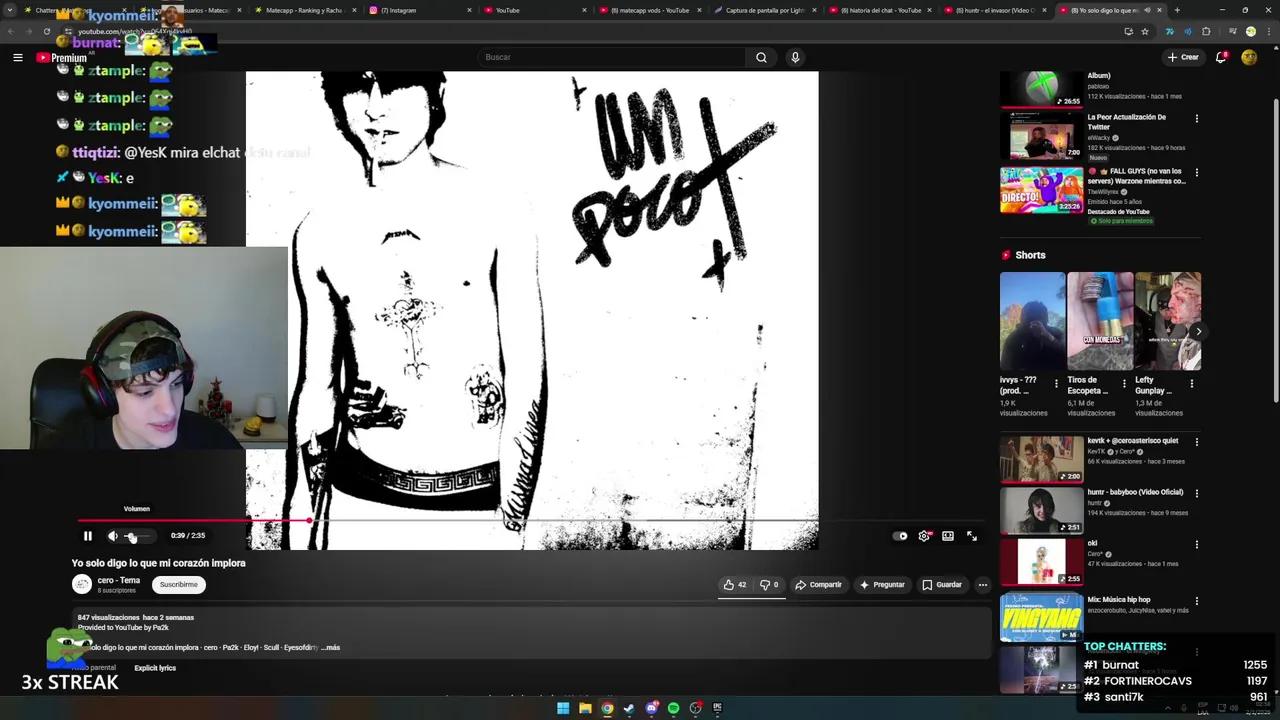Open the account avatar menu
The height and width of the screenshot is (720, 1280).
click(1249, 57)
